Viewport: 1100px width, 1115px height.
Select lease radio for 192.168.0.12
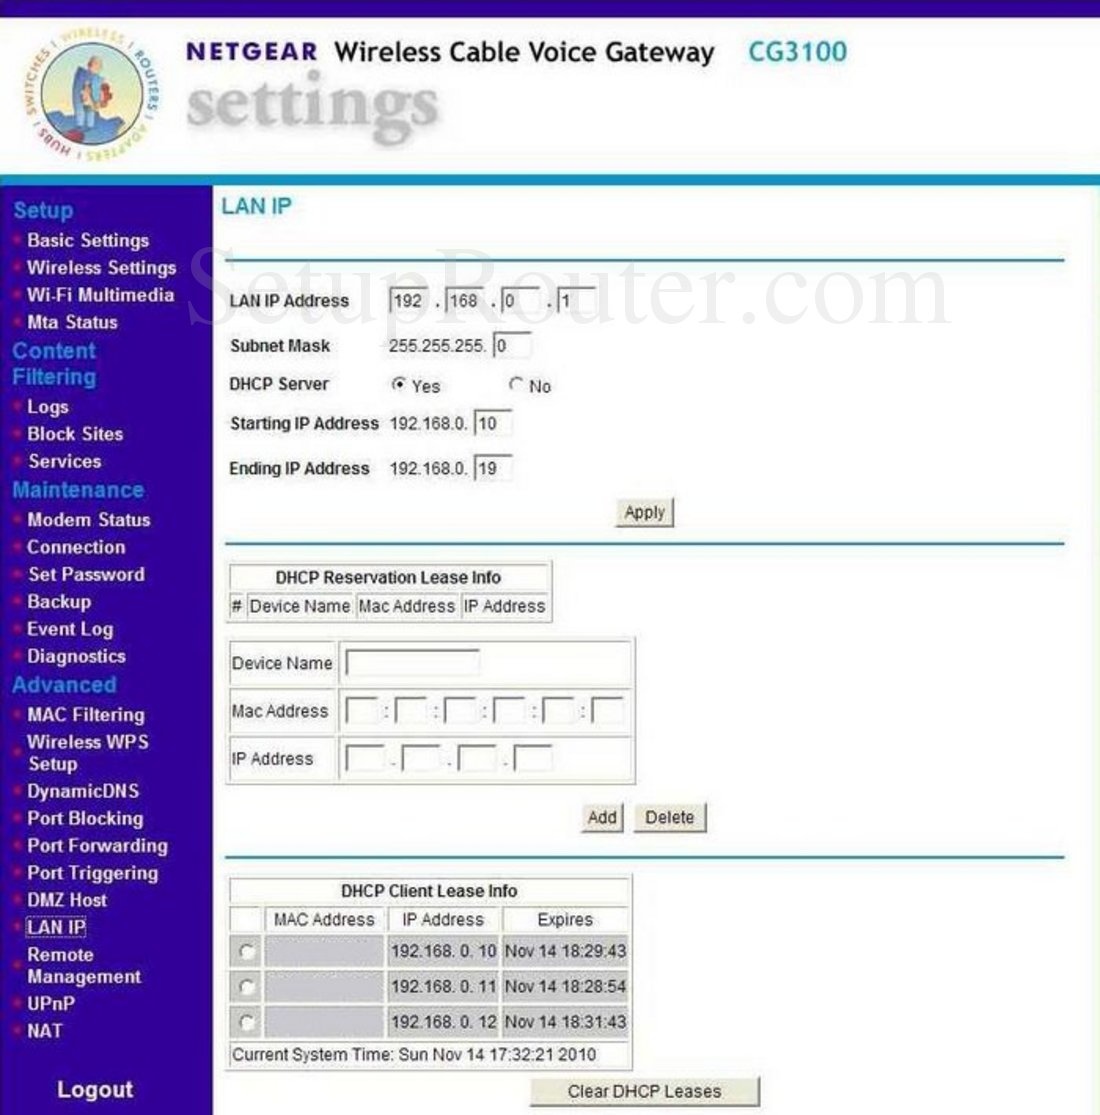pos(247,1023)
